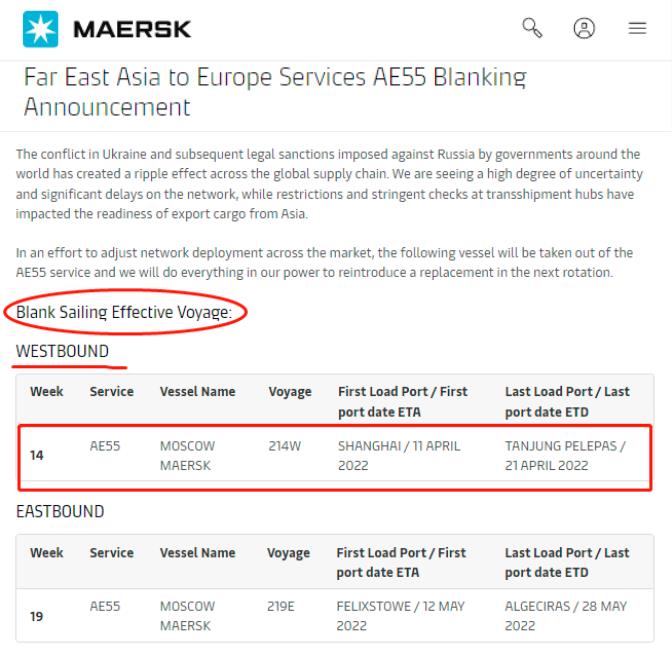Image resolution: width=672 pixels, height=655 pixels.
Task: Select the 'Blank Sailing Effective Voyage' text
Action: pyautogui.click(x=124, y=313)
